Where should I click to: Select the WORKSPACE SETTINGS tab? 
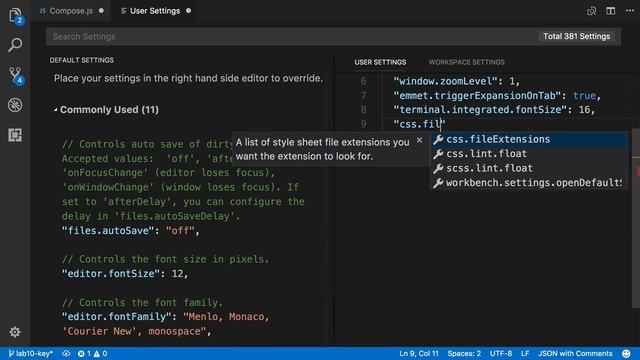[467, 62]
